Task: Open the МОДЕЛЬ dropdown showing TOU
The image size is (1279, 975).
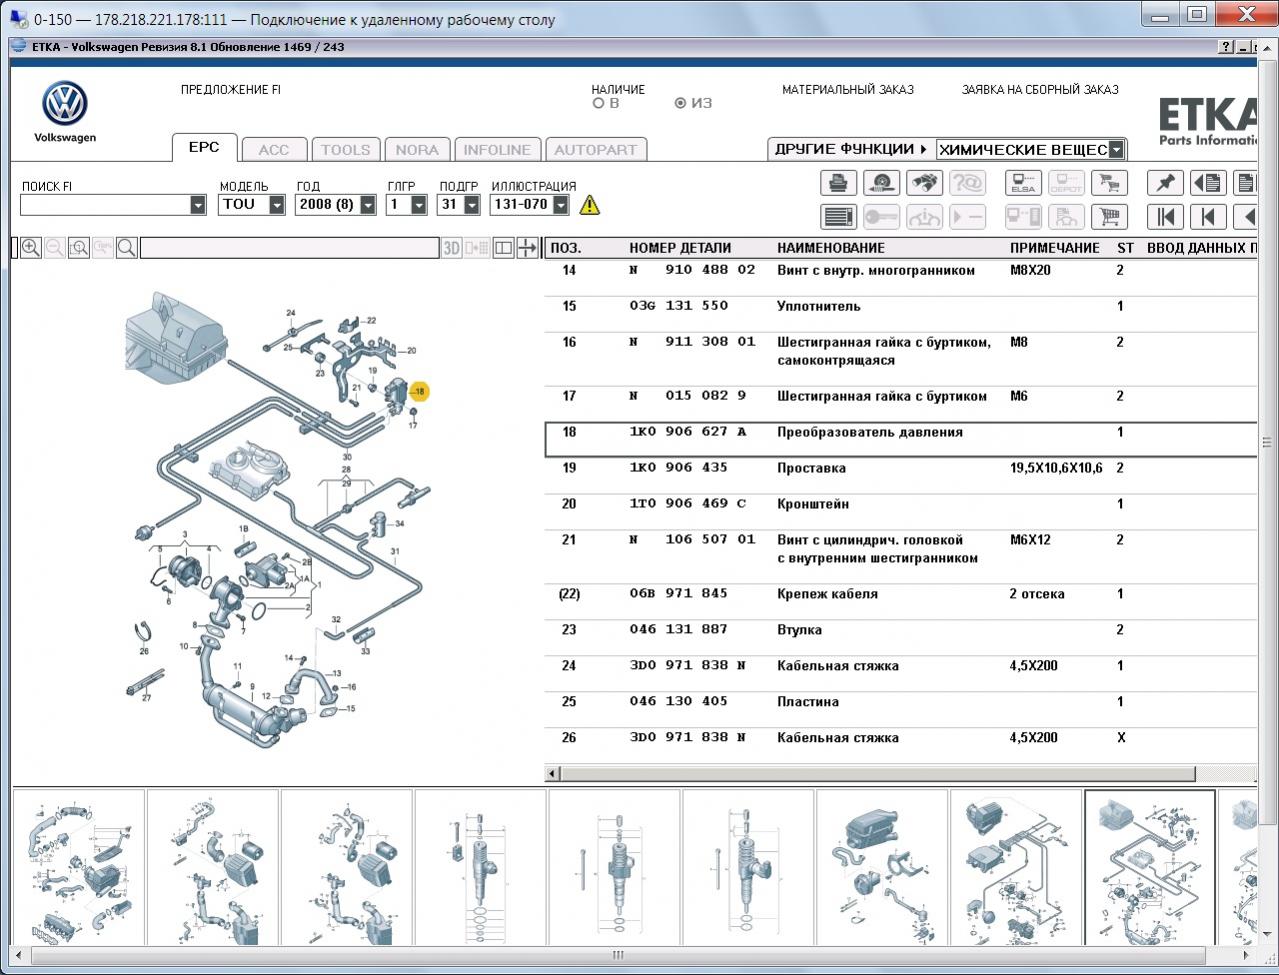Action: tap(277, 205)
